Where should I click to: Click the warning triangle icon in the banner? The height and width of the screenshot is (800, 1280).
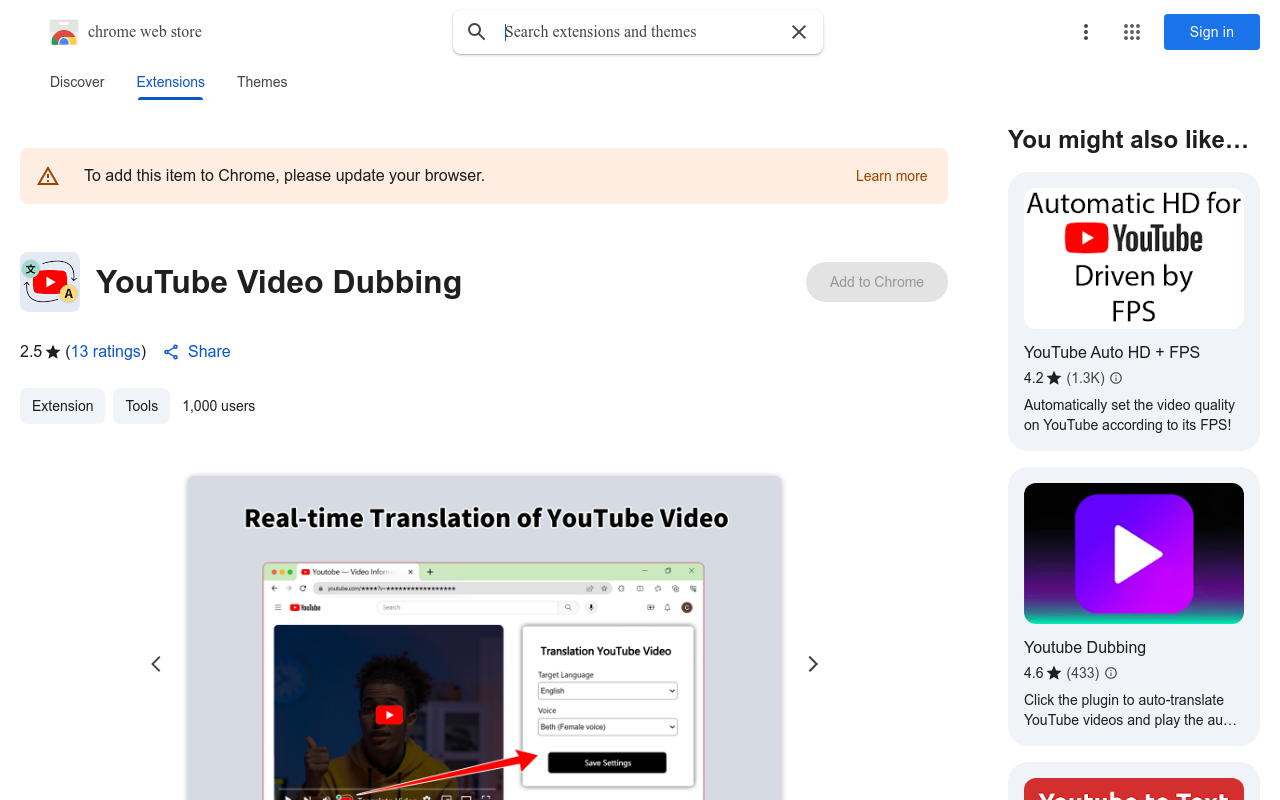coord(48,176)
